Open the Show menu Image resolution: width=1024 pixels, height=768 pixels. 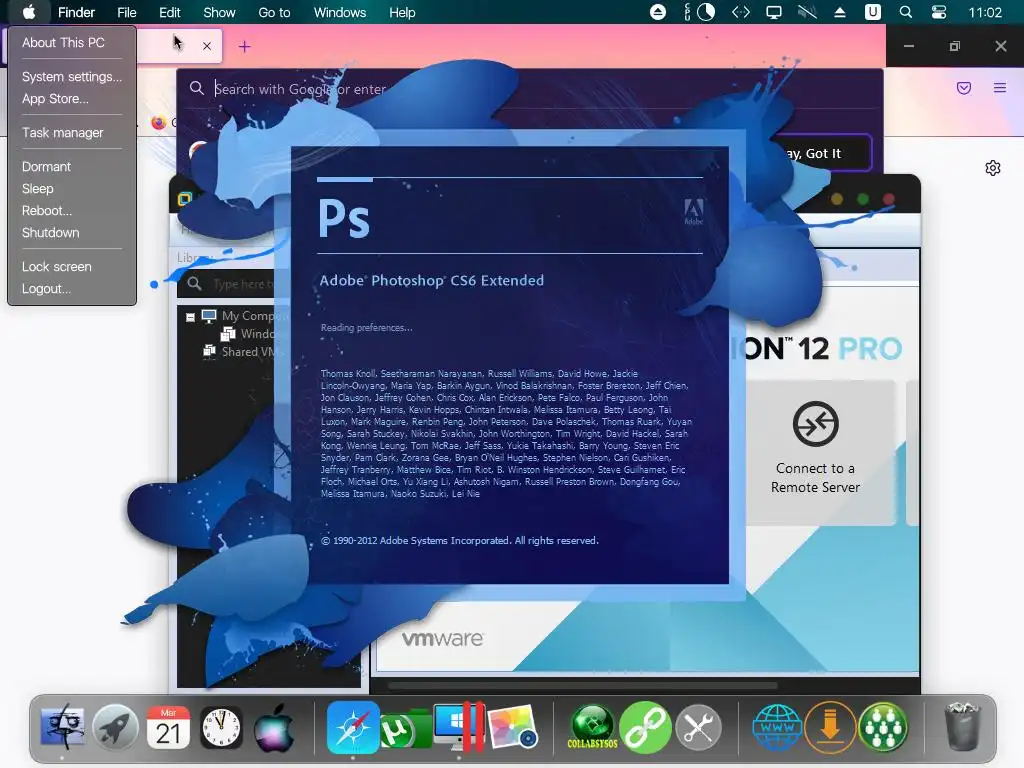coord(219,12)
